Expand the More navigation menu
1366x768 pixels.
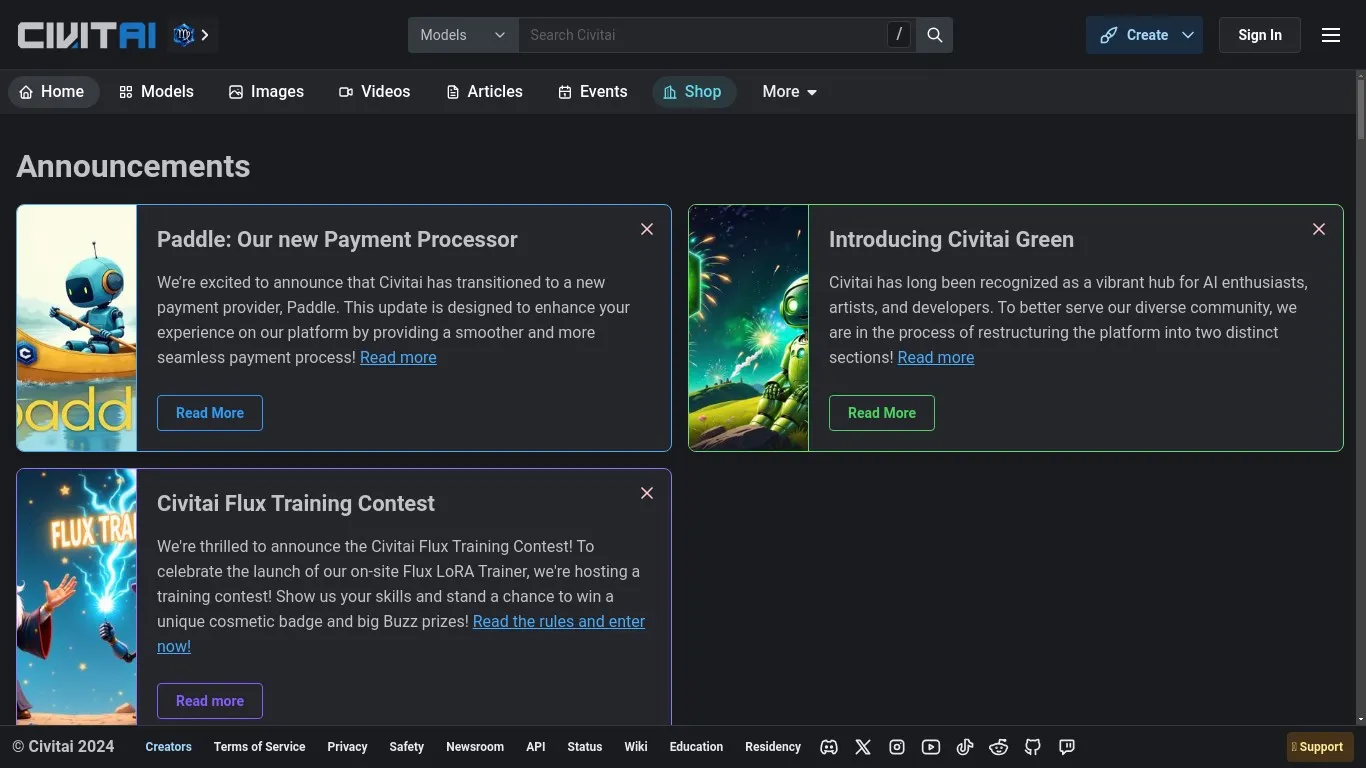tap(789, 91)
